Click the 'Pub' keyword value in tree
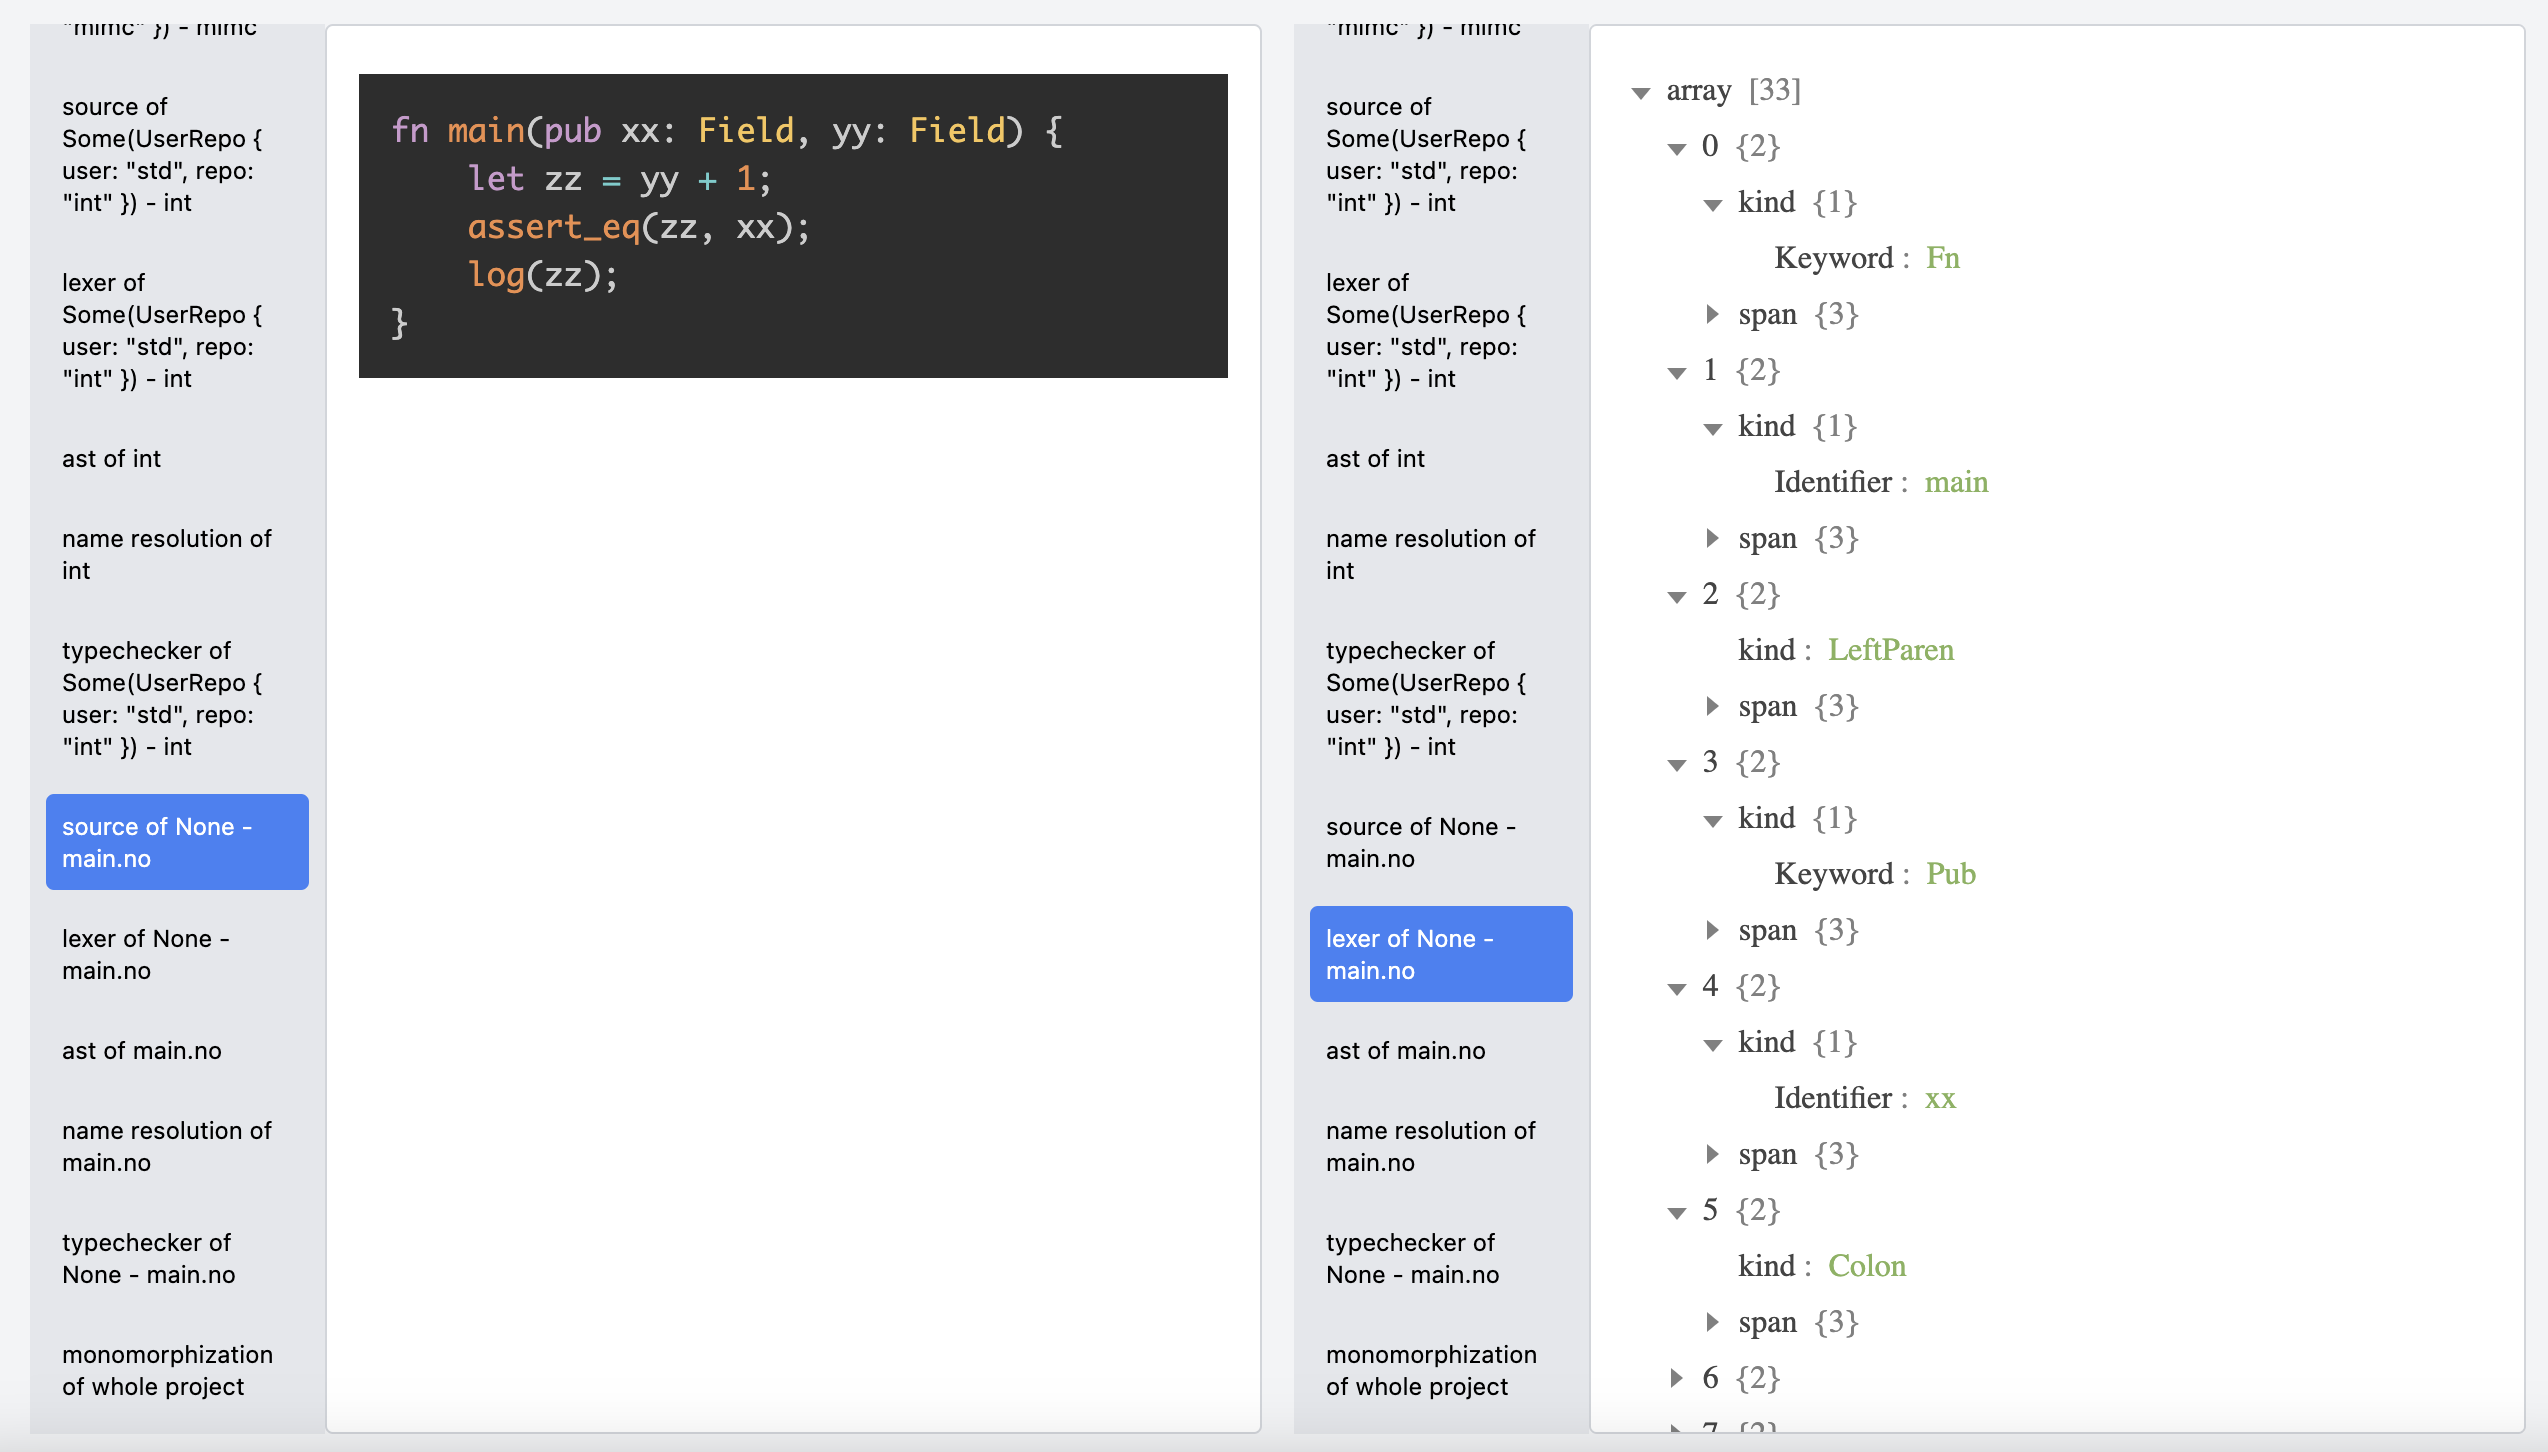The height and width of the screenshot is (1452, 2548). pos(1950,875)
